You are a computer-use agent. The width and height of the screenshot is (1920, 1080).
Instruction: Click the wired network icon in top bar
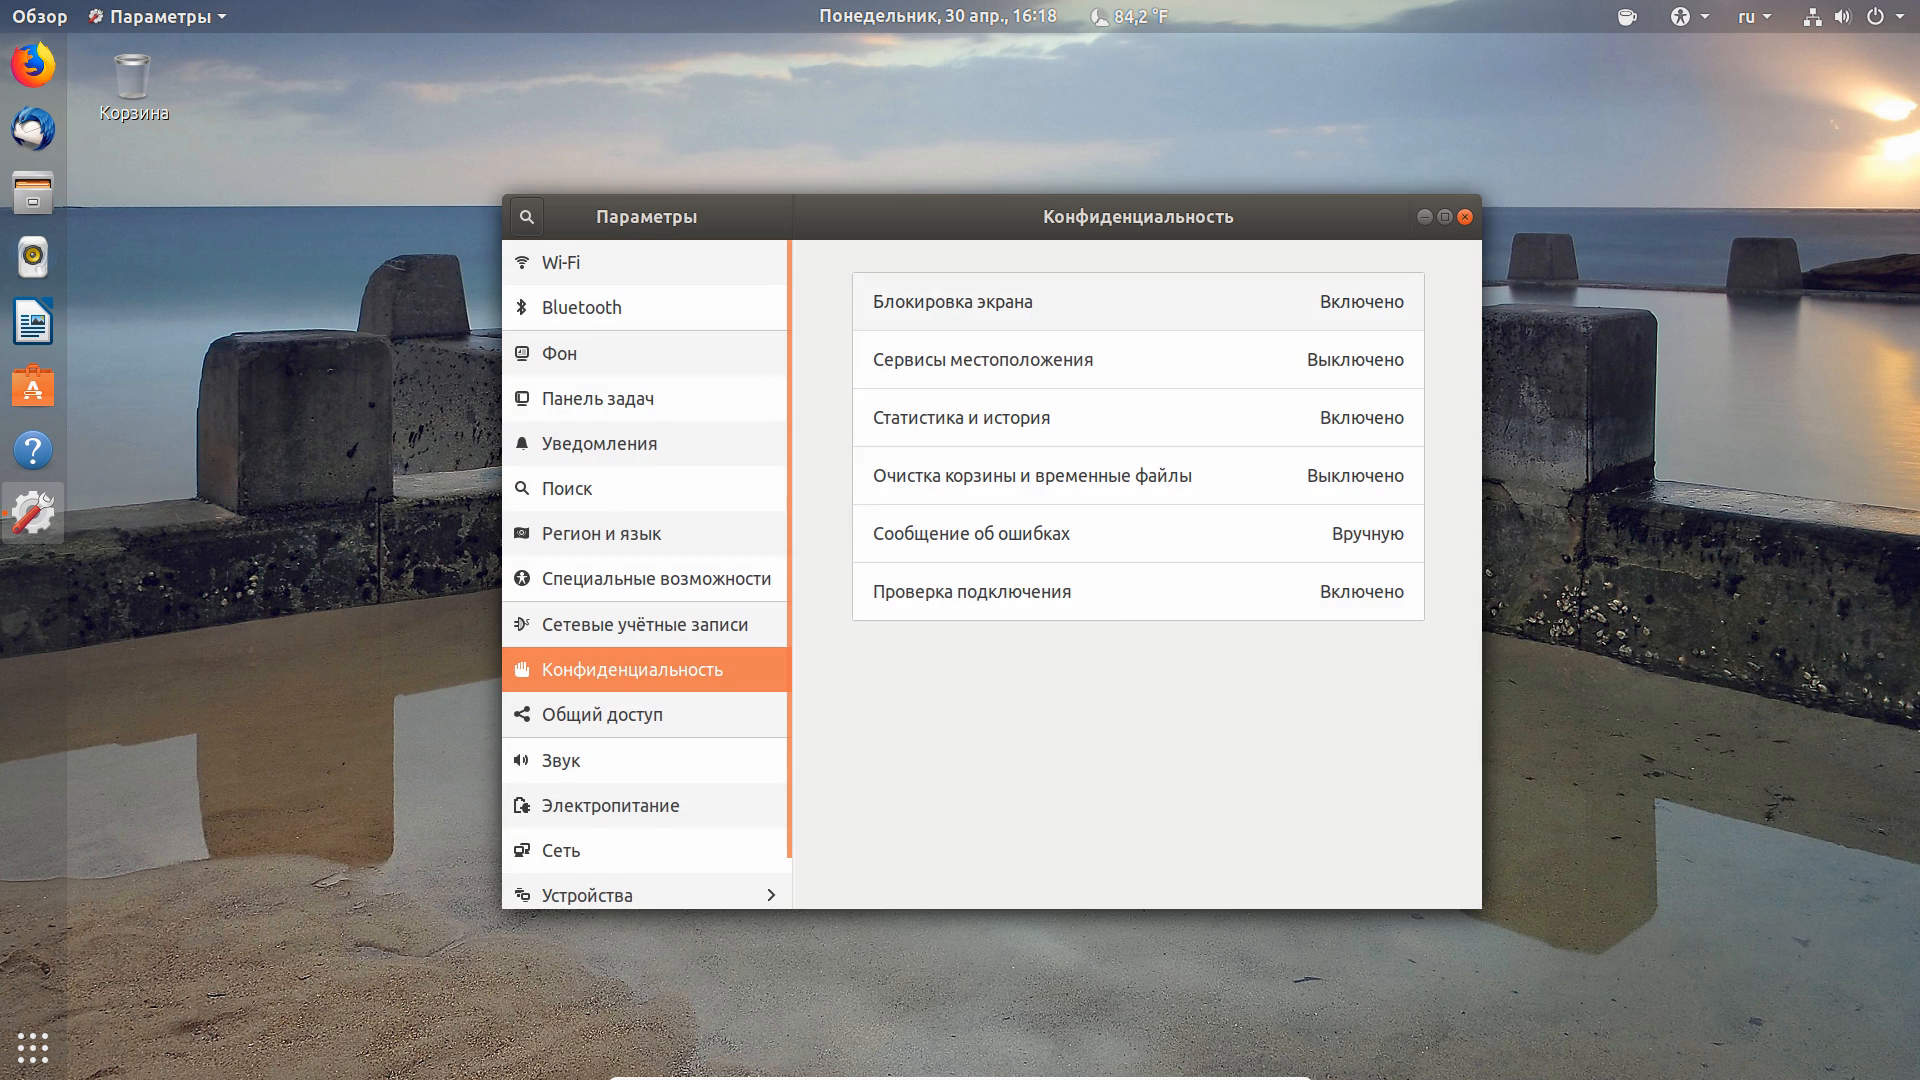pos(1812,17)
